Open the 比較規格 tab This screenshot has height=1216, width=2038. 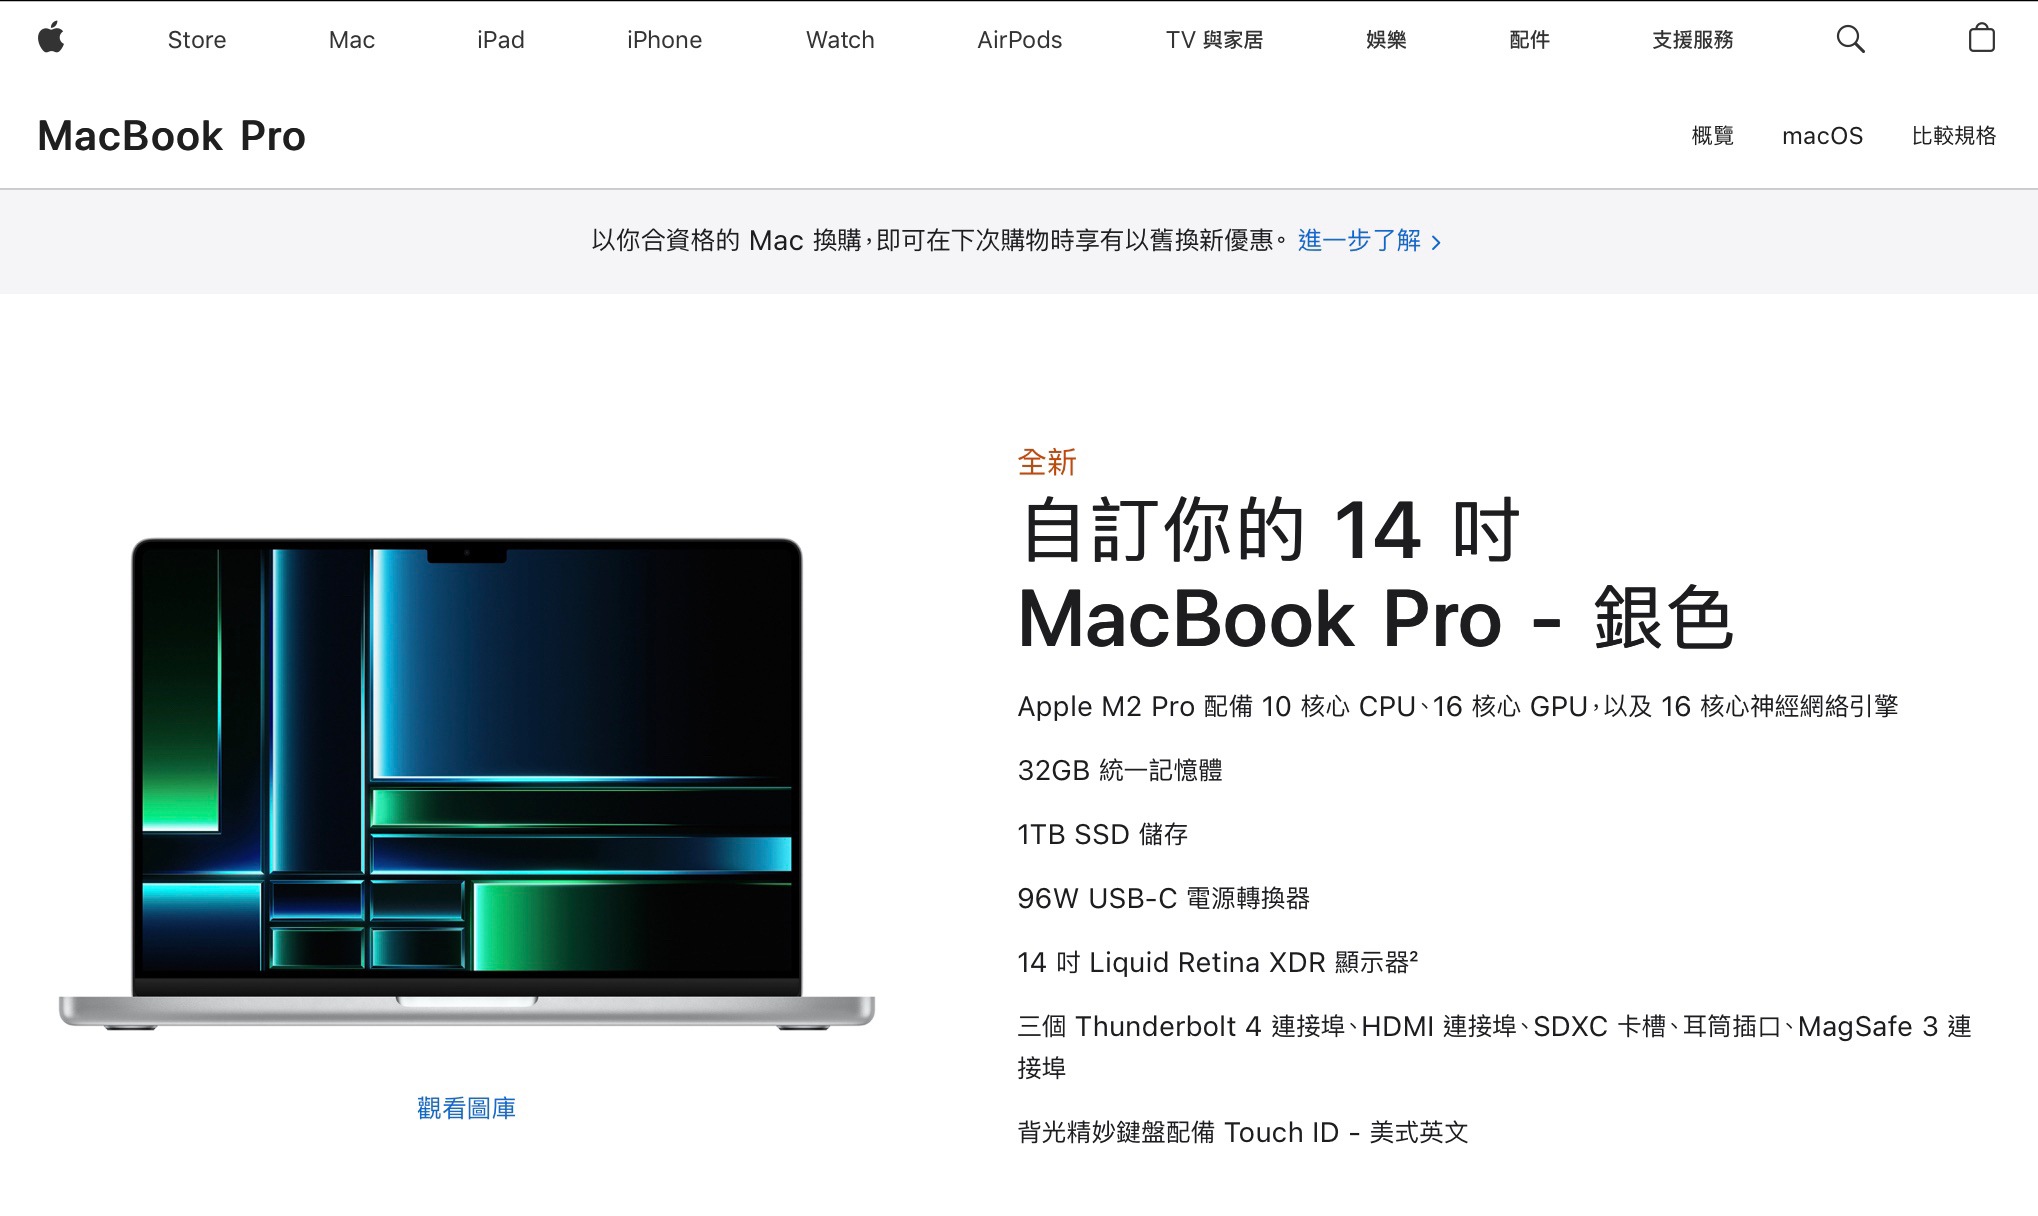(1953, 136)
